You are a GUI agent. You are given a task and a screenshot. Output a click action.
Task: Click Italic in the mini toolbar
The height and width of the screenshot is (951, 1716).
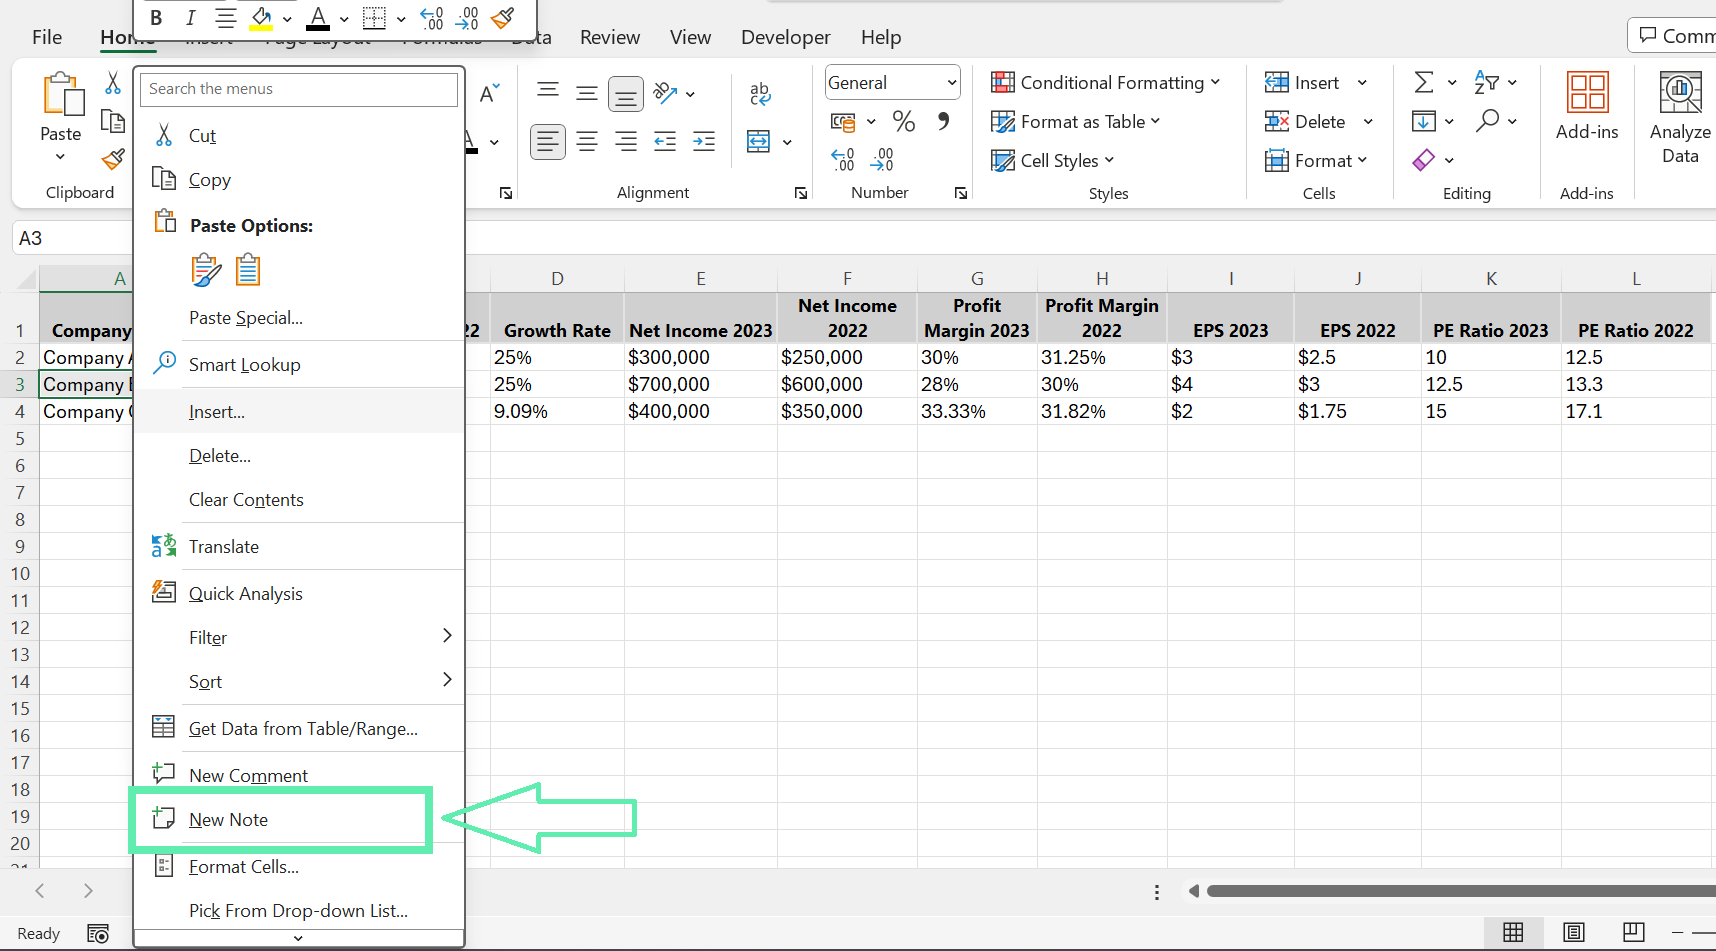click(x=190, y=18)
